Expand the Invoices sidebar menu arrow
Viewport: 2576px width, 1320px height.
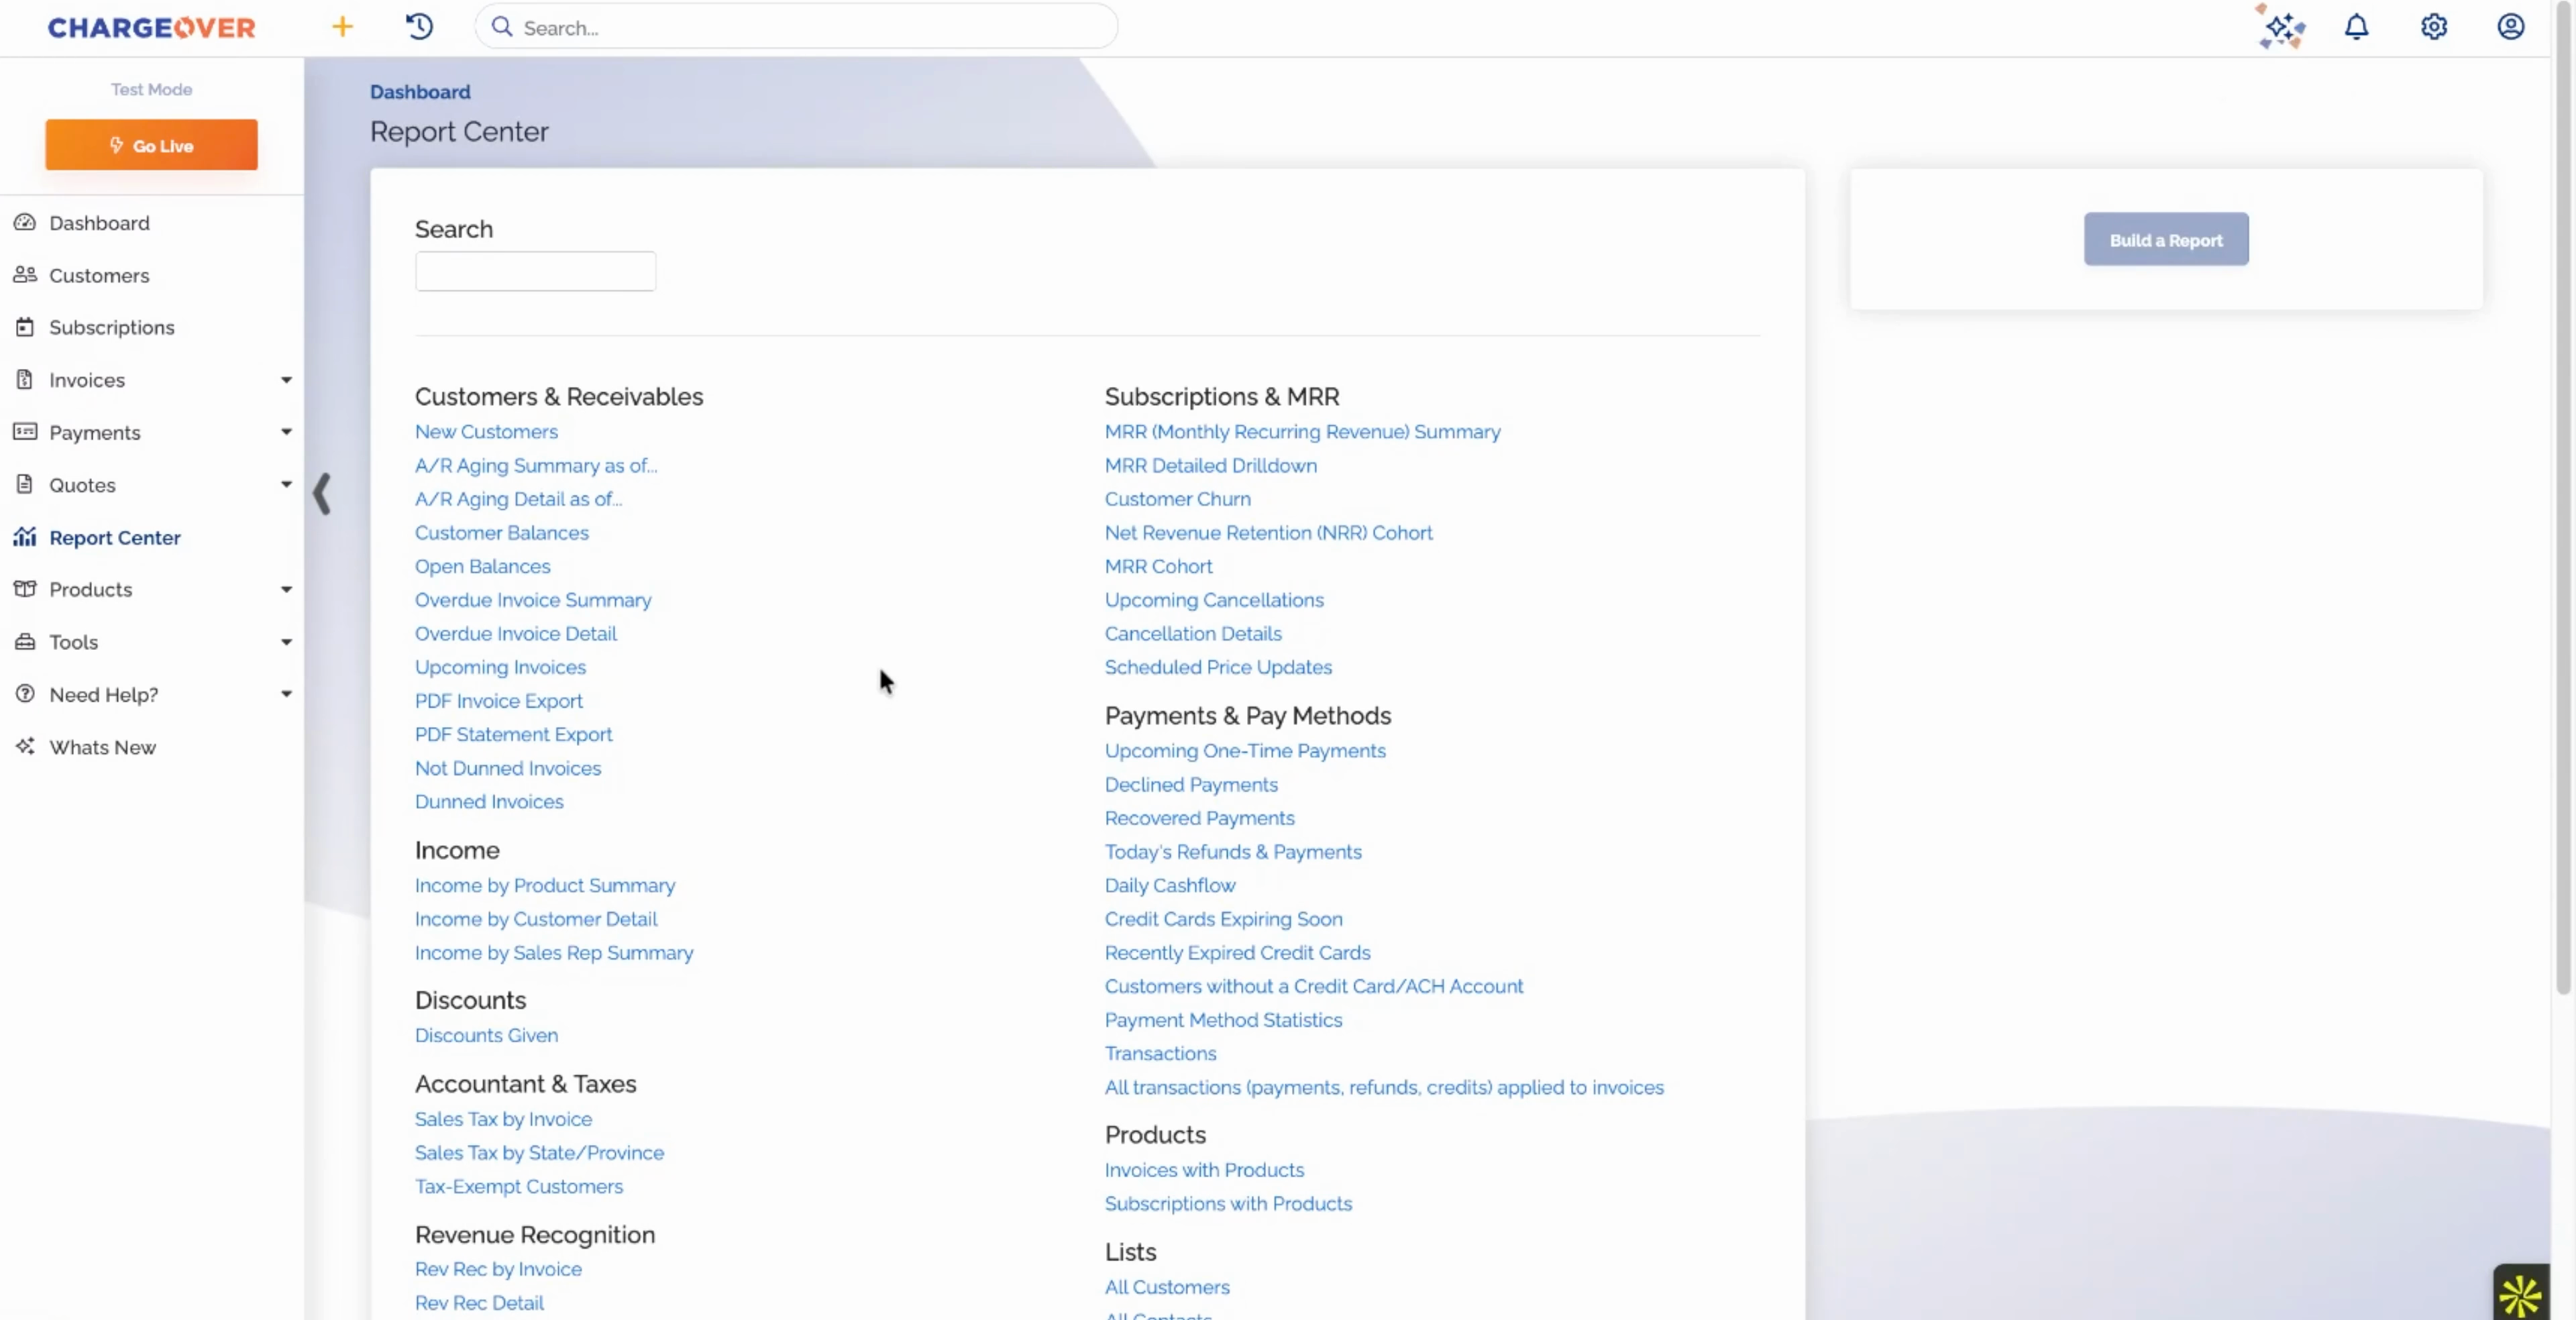pyautogui.click(x=286, y=380)
